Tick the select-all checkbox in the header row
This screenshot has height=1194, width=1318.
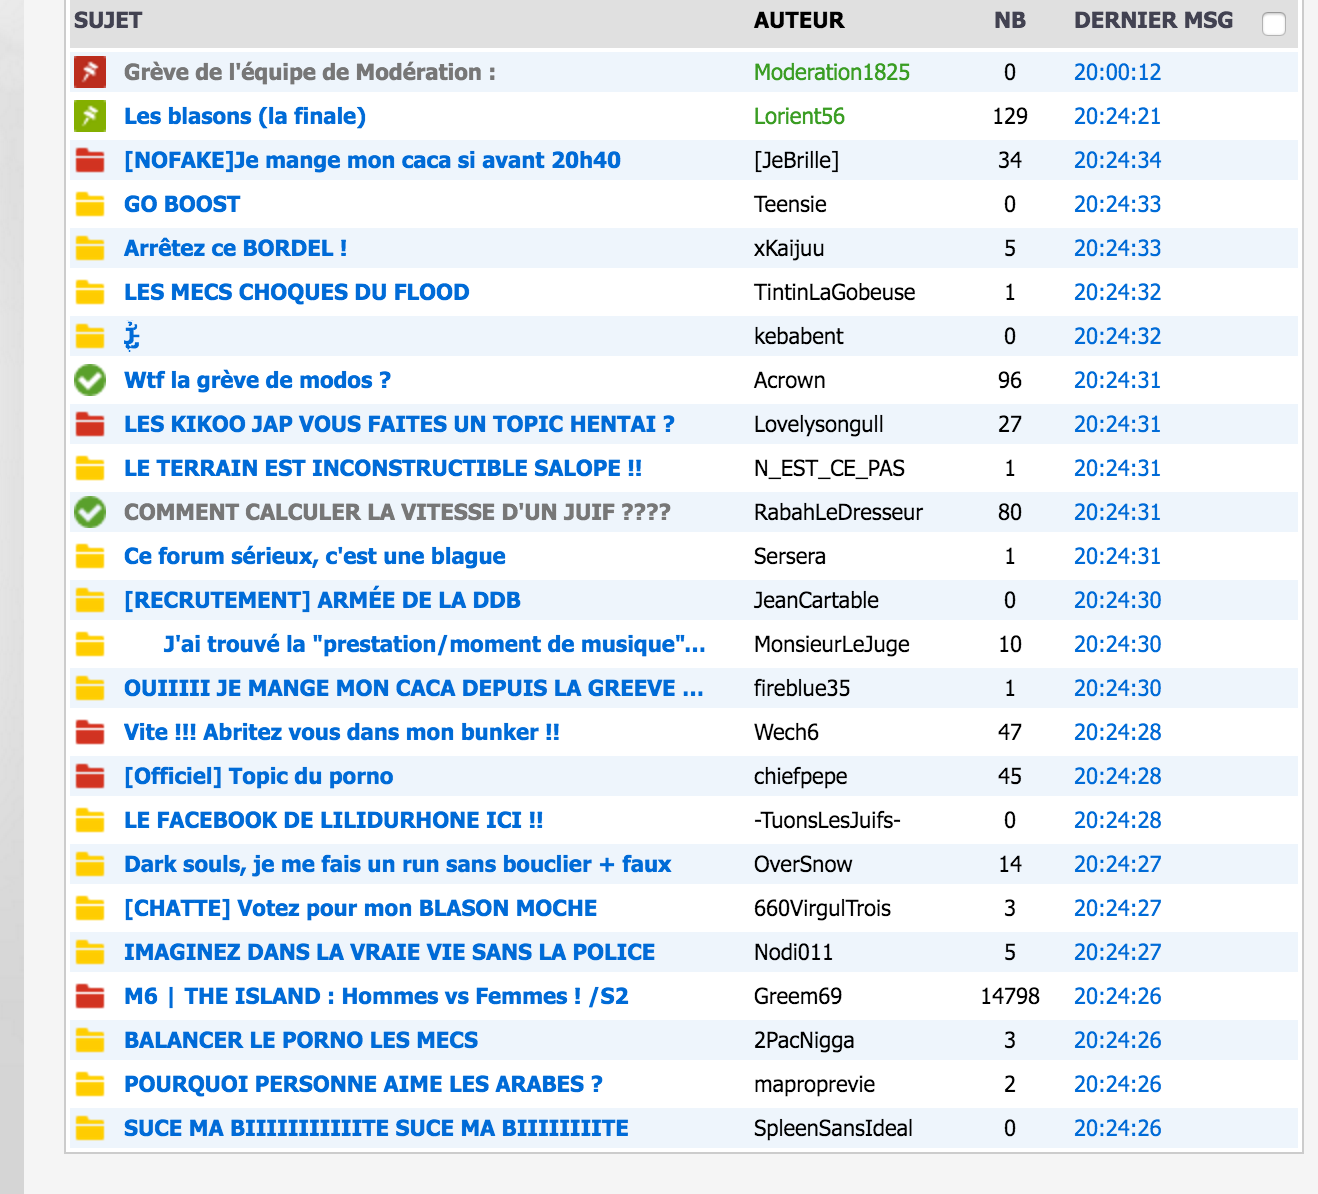click(1274, 24)
